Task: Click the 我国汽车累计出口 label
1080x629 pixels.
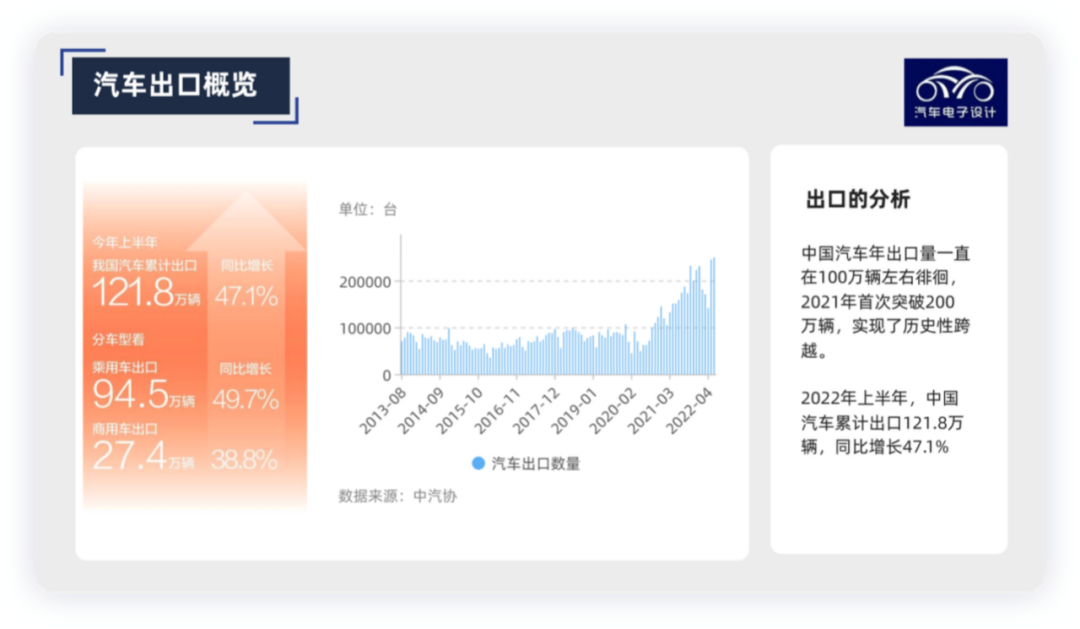Action: (x=145, y=265)
